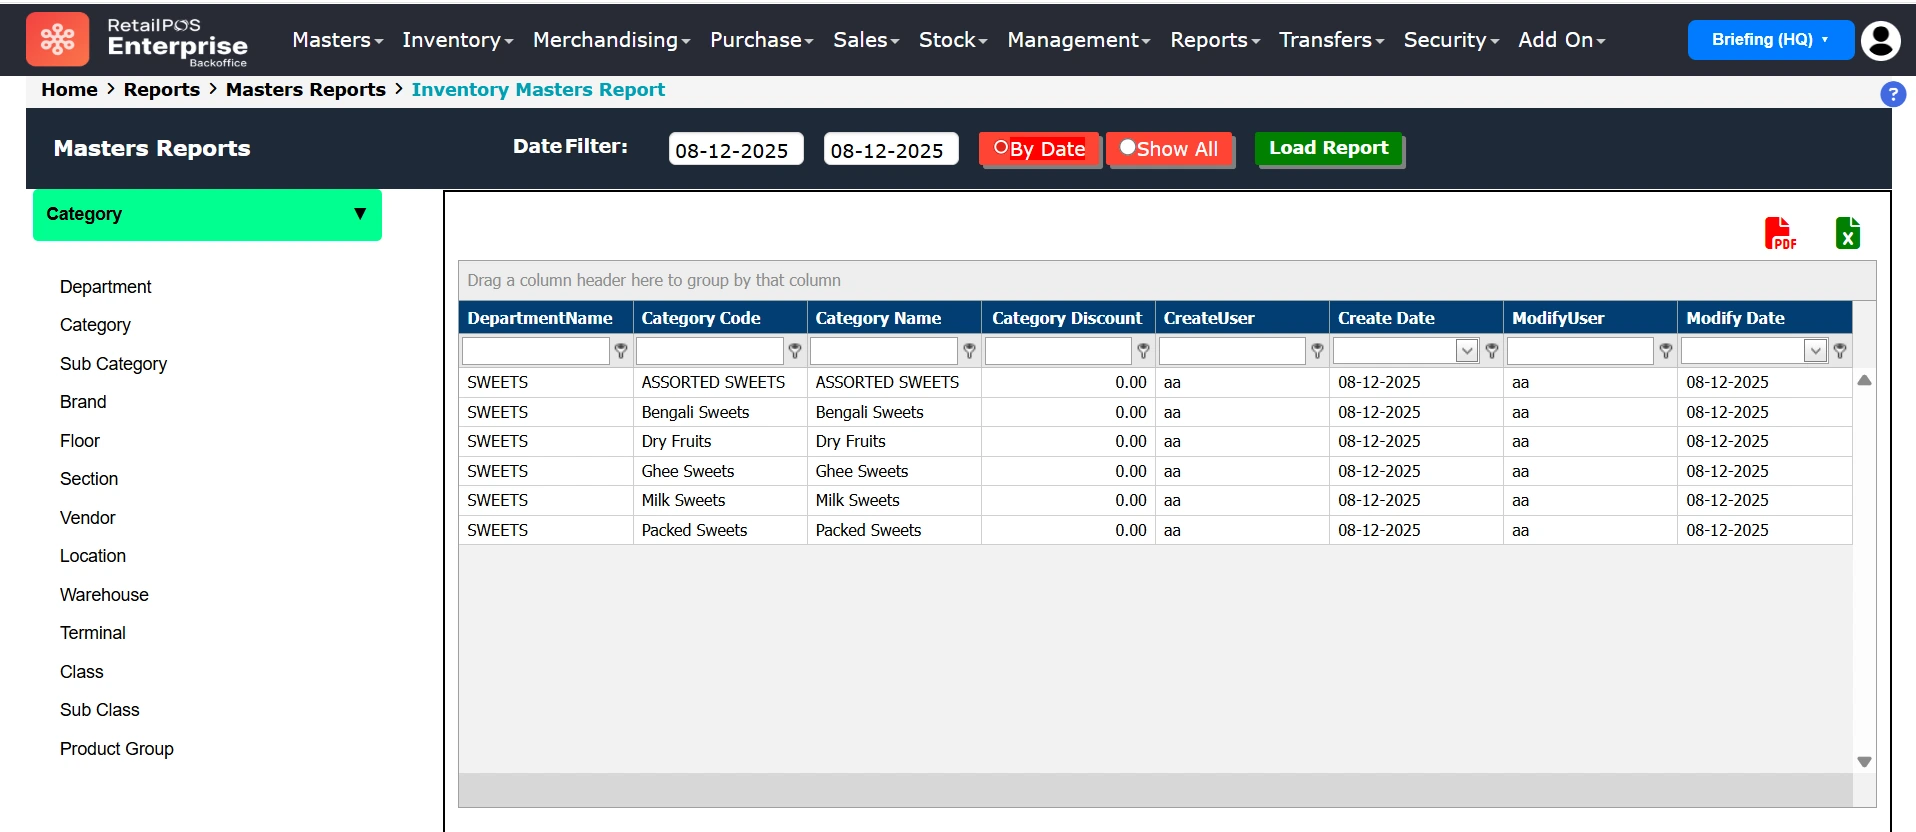Open the Inventory menu
The height and width of the screenshot is (832, 1916).
click(x=457, y=40)
